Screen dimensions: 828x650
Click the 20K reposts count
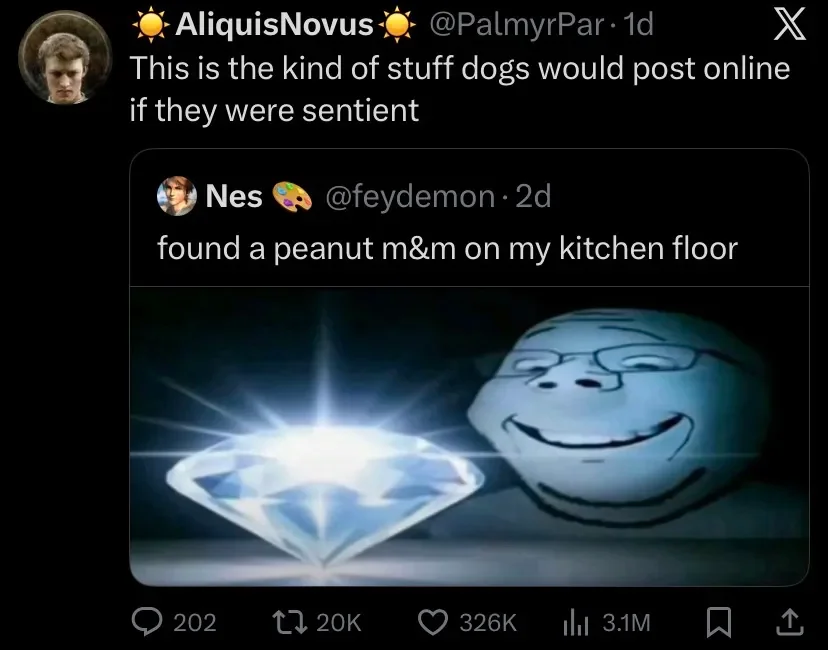(x=338, y=622)
